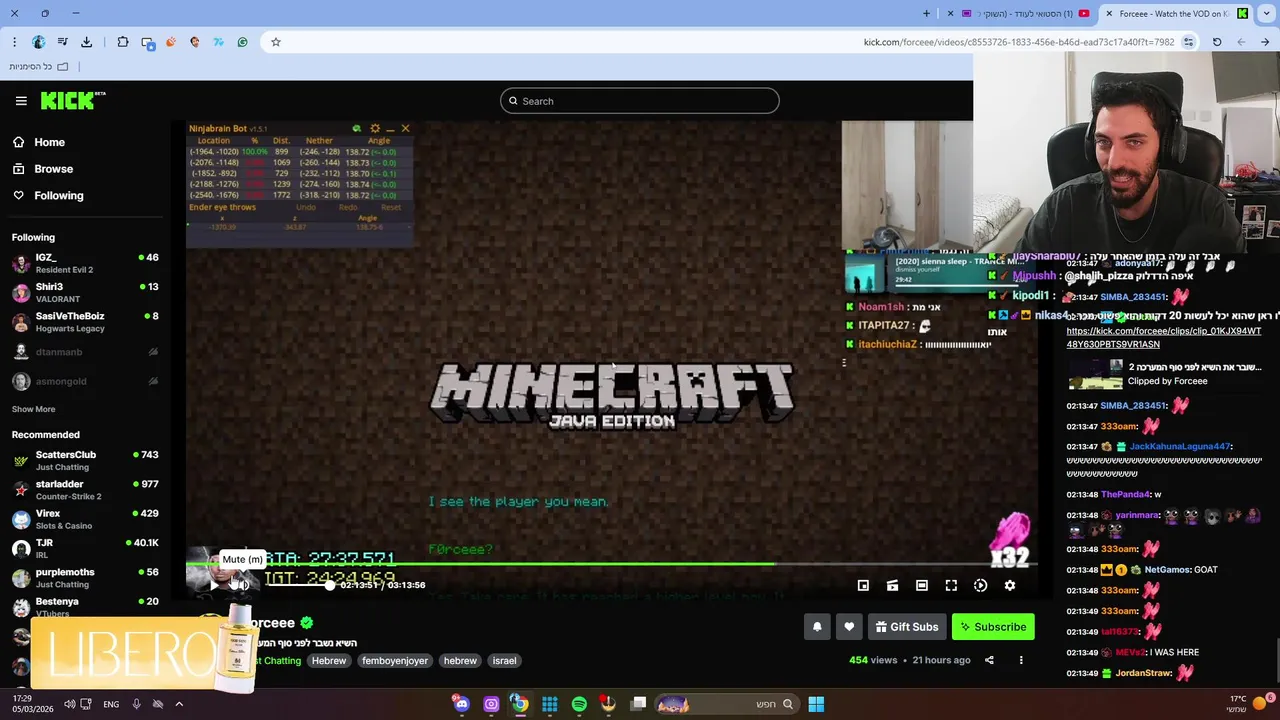Viewport: 1280px width, 720px height.
Task: Open video player settings gear
Action: pos(1010,586)
